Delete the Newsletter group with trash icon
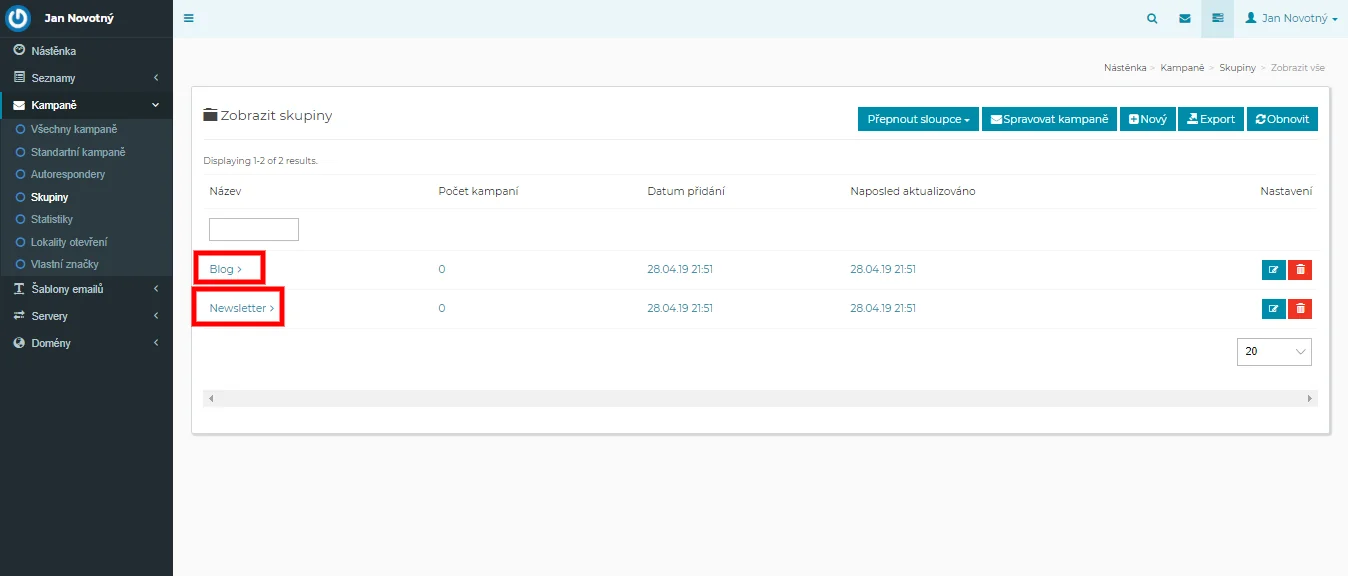 [1300, 309]
